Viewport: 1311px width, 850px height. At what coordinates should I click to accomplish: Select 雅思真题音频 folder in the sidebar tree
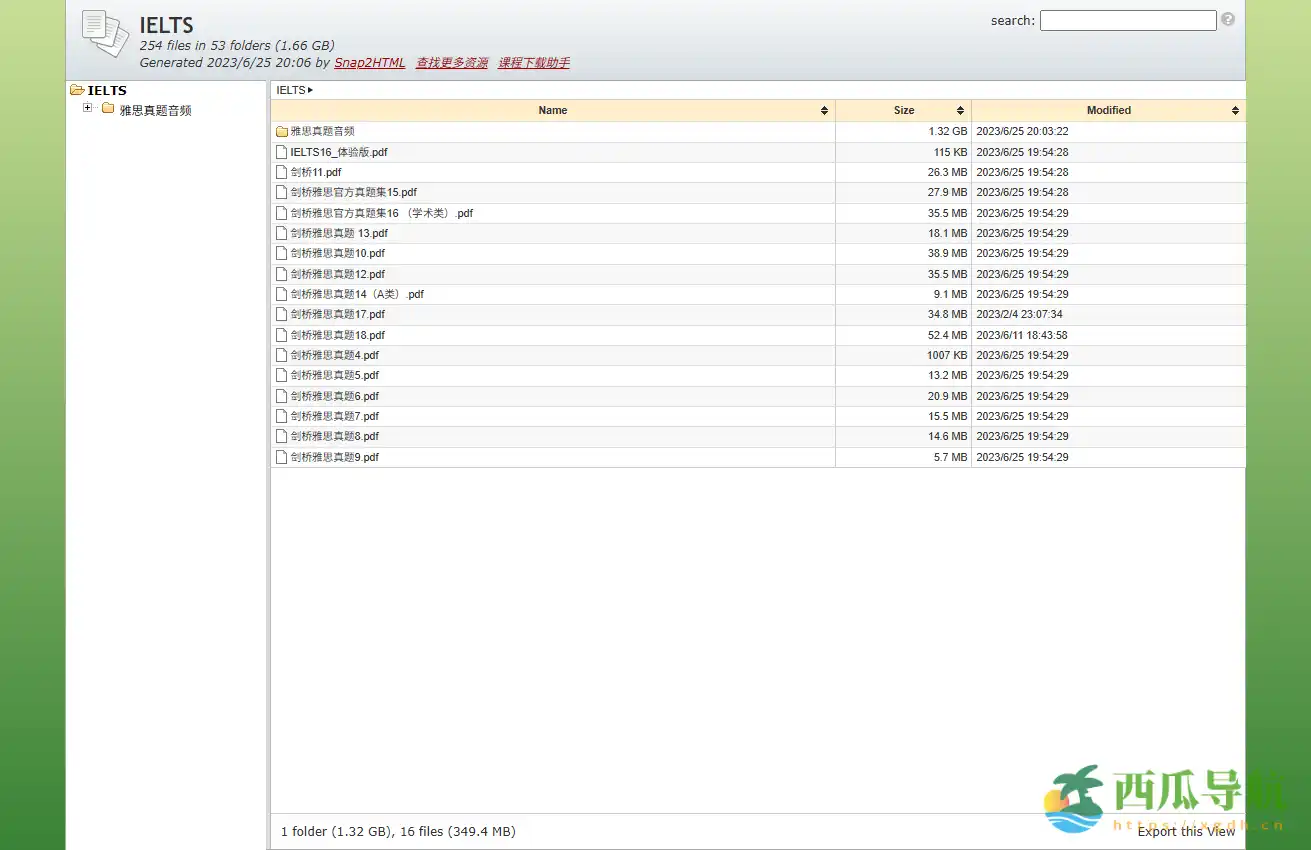[155, 111]
